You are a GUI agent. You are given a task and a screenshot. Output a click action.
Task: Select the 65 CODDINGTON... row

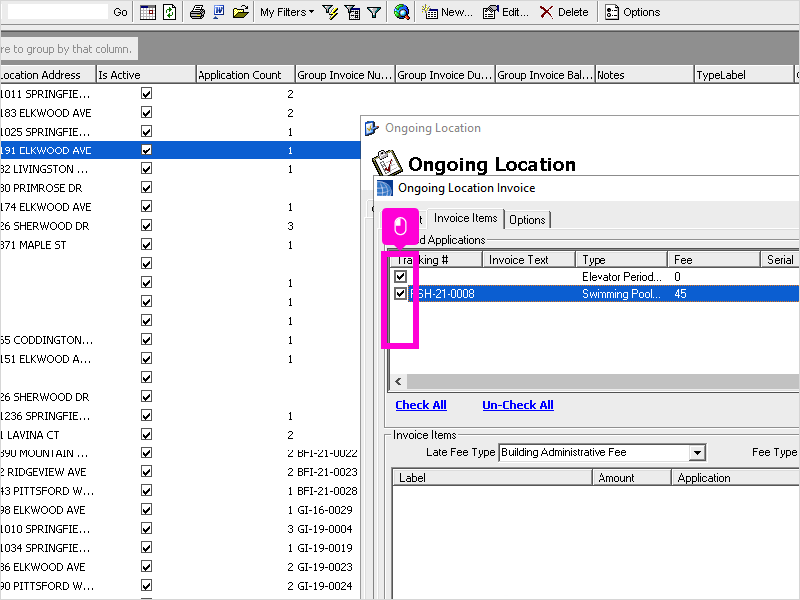pyautogui.click(x=180, y=340)
